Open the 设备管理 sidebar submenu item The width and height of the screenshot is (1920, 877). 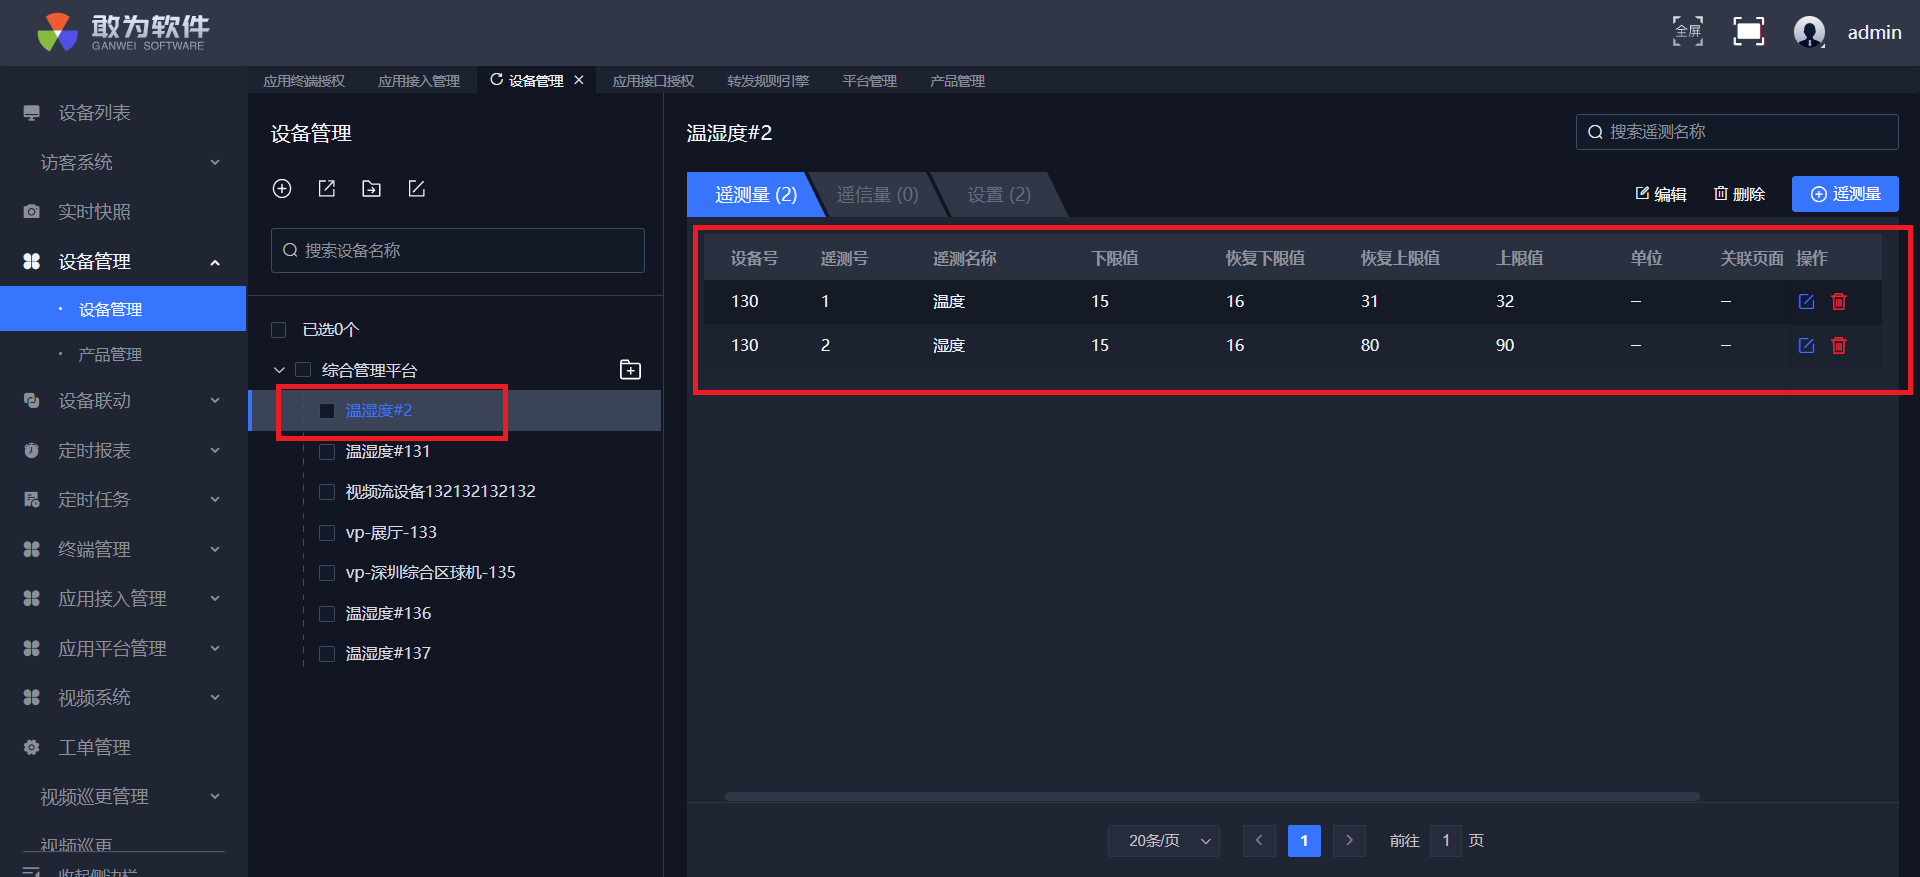(123, 309)
